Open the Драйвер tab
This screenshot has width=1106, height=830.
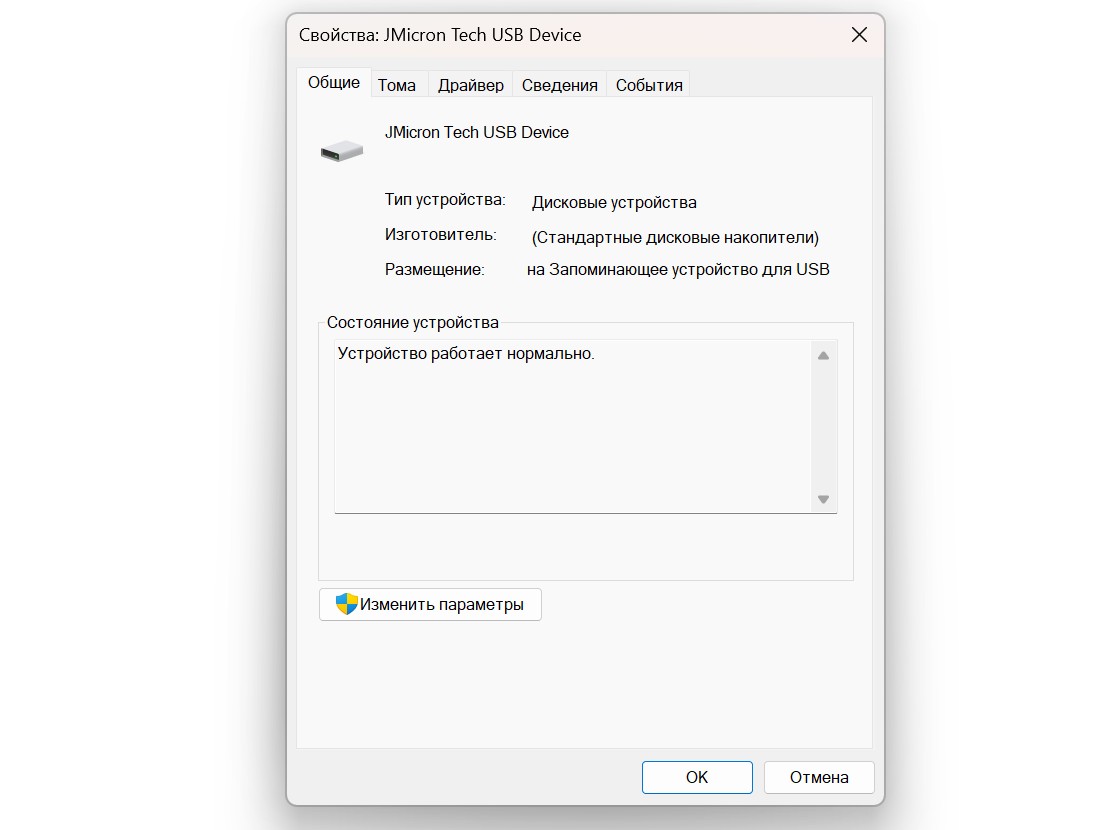click(470, 85)
